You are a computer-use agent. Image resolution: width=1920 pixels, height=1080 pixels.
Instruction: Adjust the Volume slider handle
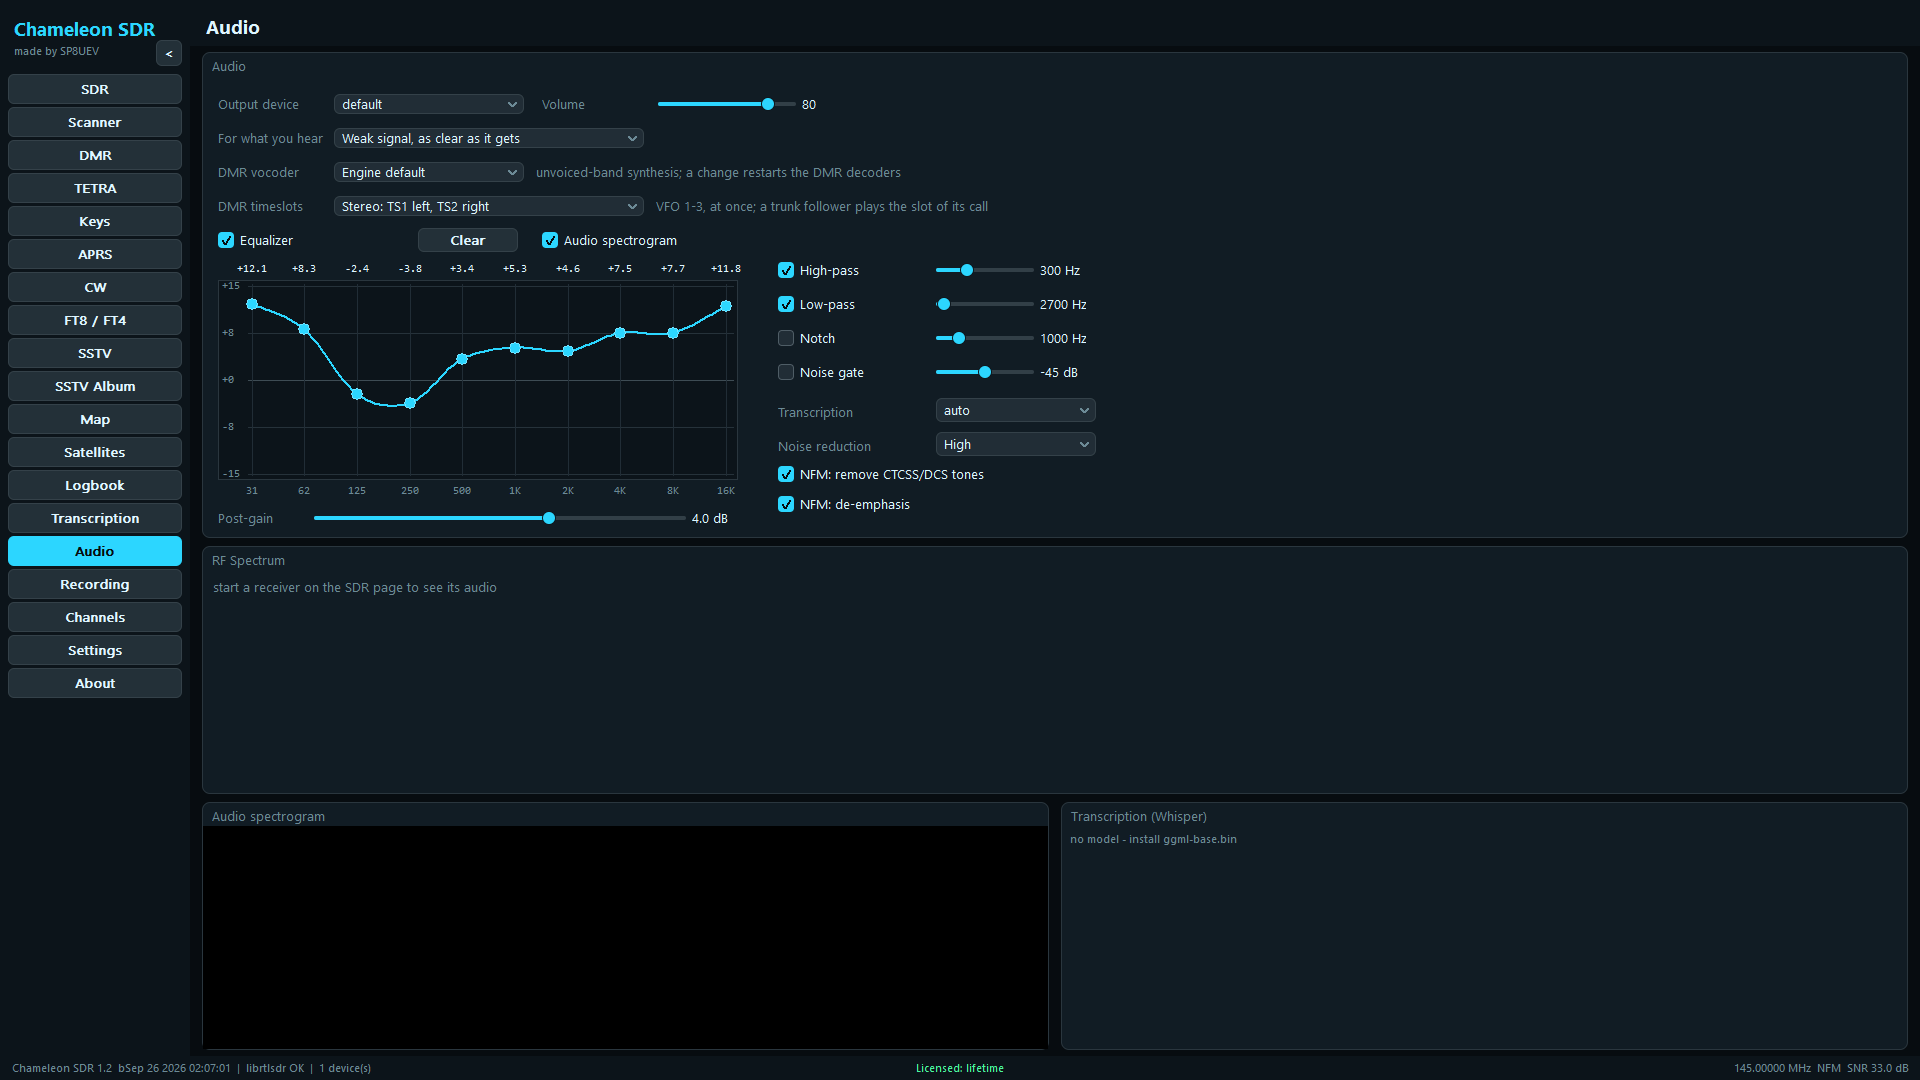point(768,104)
